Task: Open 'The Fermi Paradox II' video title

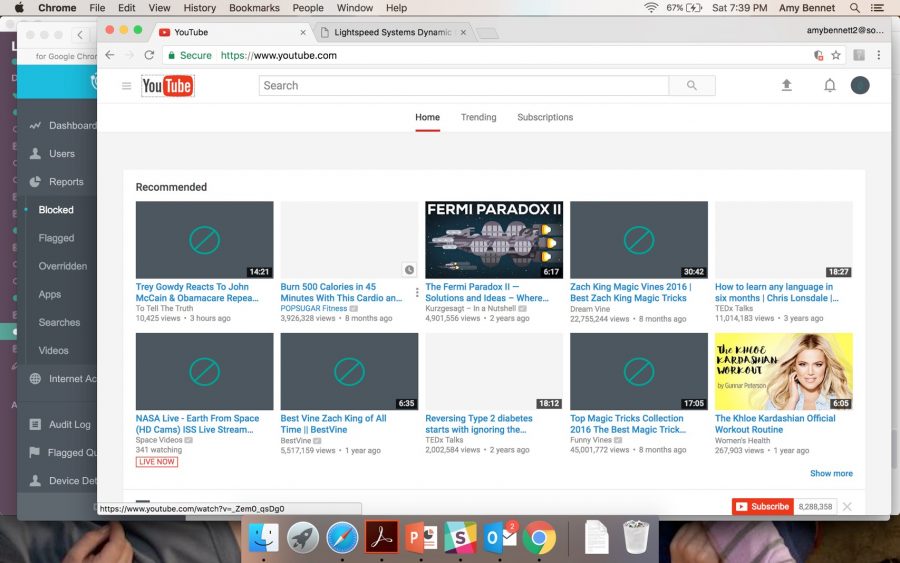Action: (x=487, y=292)
